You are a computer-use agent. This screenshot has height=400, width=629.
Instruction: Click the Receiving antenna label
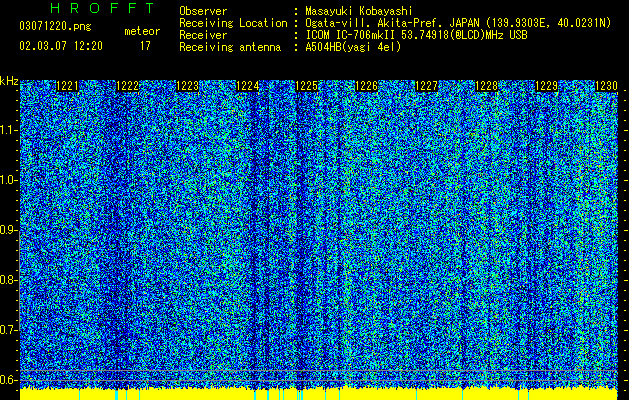(230, 47)
